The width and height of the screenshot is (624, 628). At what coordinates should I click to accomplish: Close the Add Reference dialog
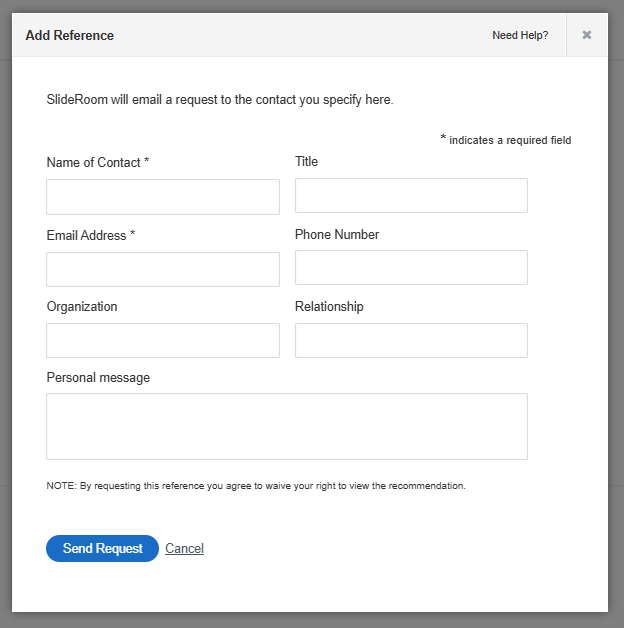587,35
